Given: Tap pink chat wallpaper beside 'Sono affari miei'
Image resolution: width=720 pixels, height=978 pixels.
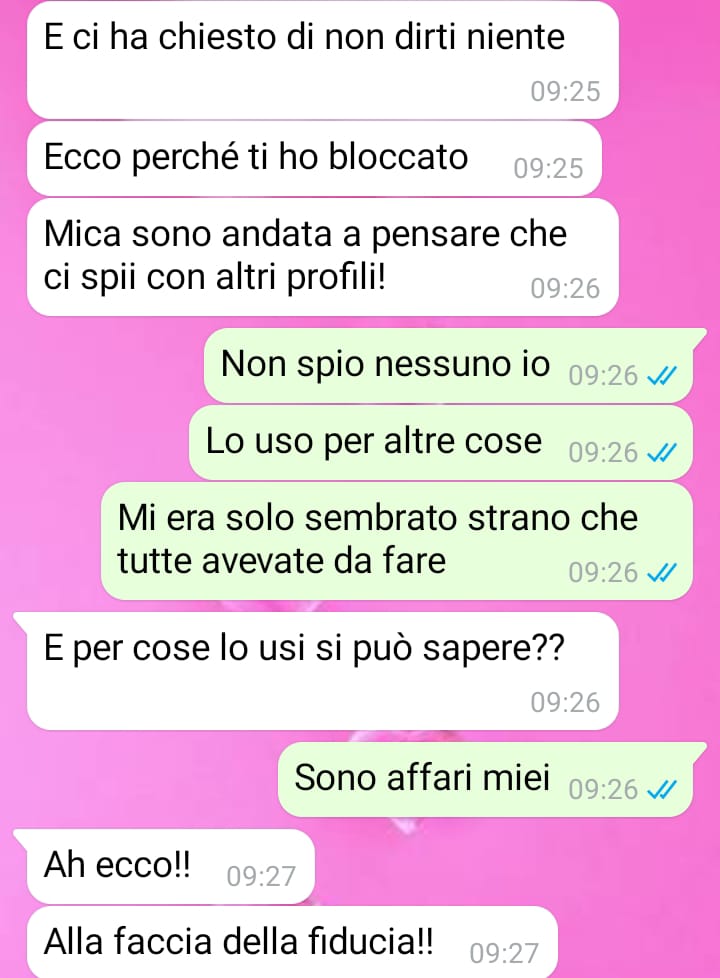Looking at the screenshot, I should (x=137, y=780).
